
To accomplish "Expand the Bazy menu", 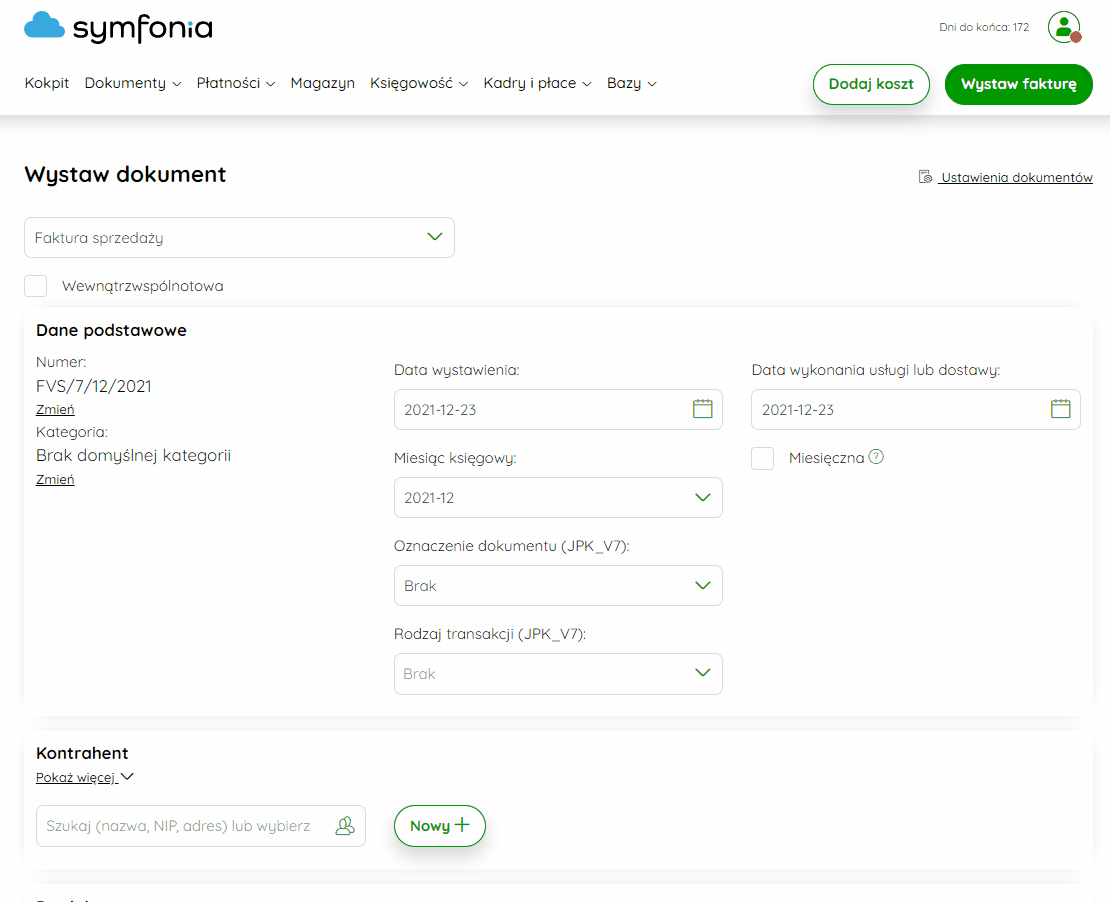I will click(x=631, y=84).
